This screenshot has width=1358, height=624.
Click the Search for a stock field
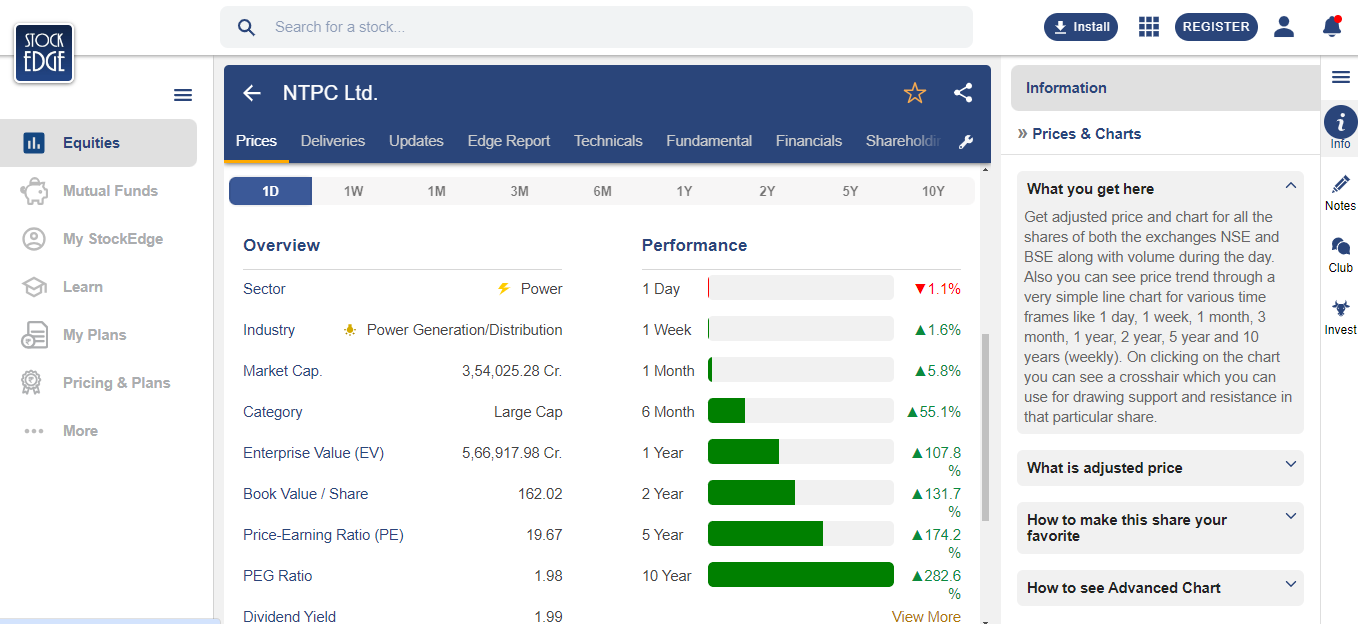(596, 27)
